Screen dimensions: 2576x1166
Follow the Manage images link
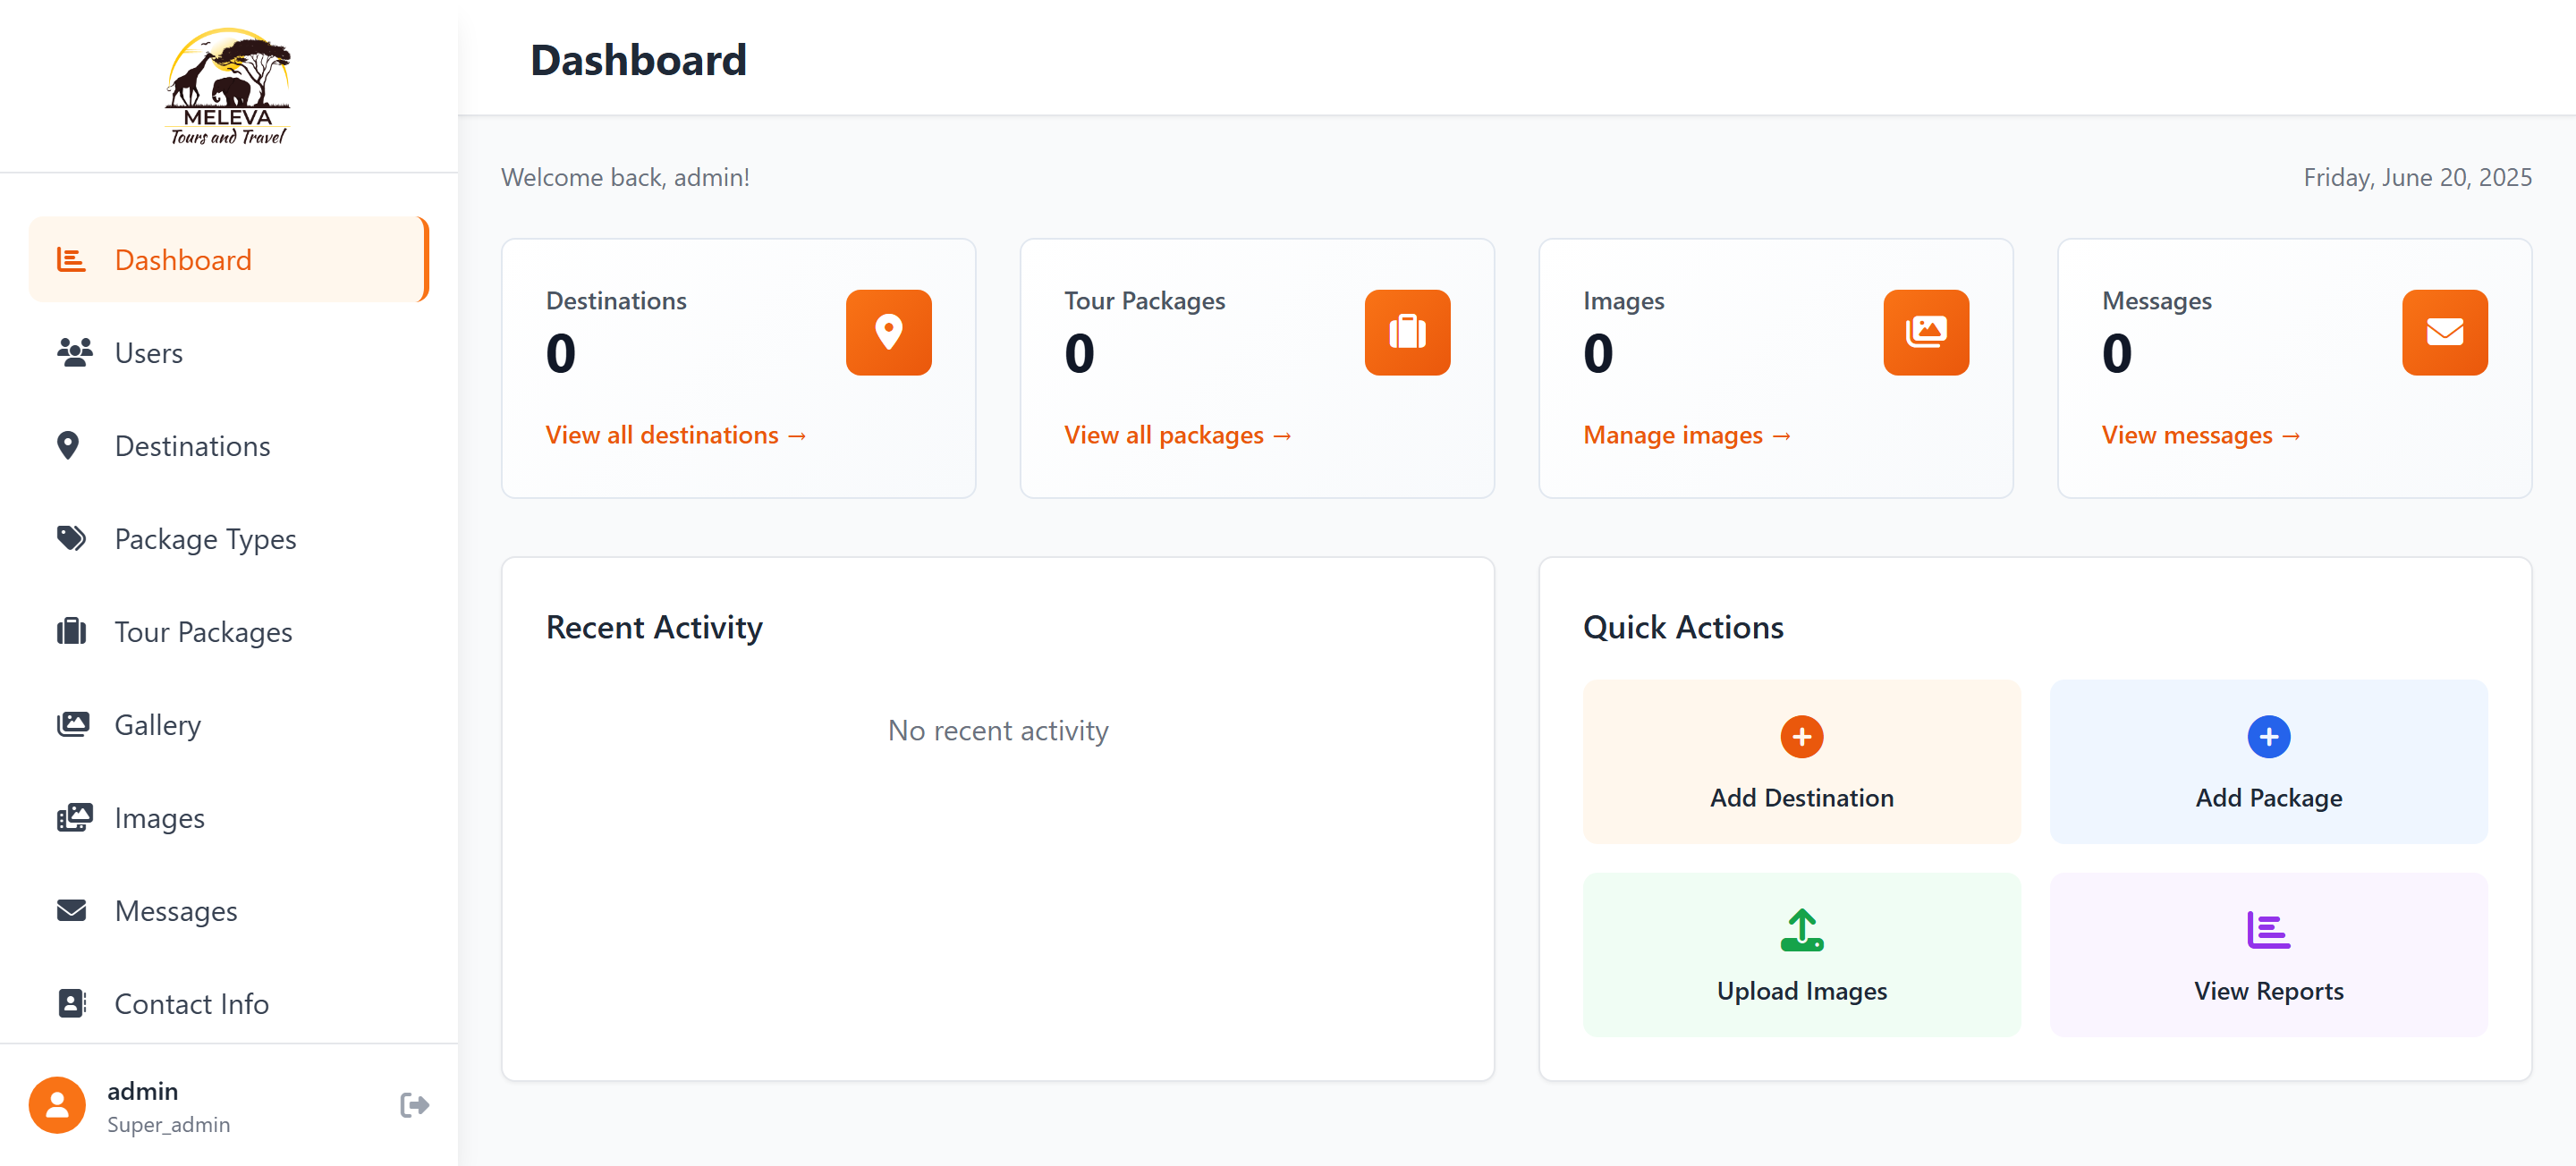[x=1686, y=435]
